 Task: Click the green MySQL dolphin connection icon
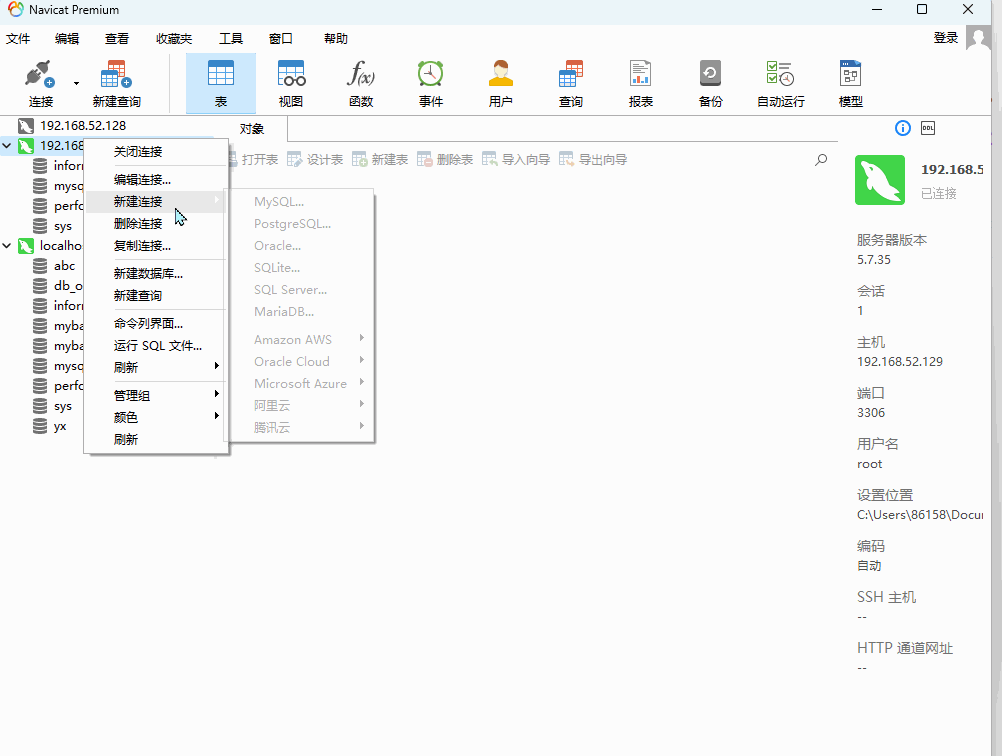(x=880, y=180)
